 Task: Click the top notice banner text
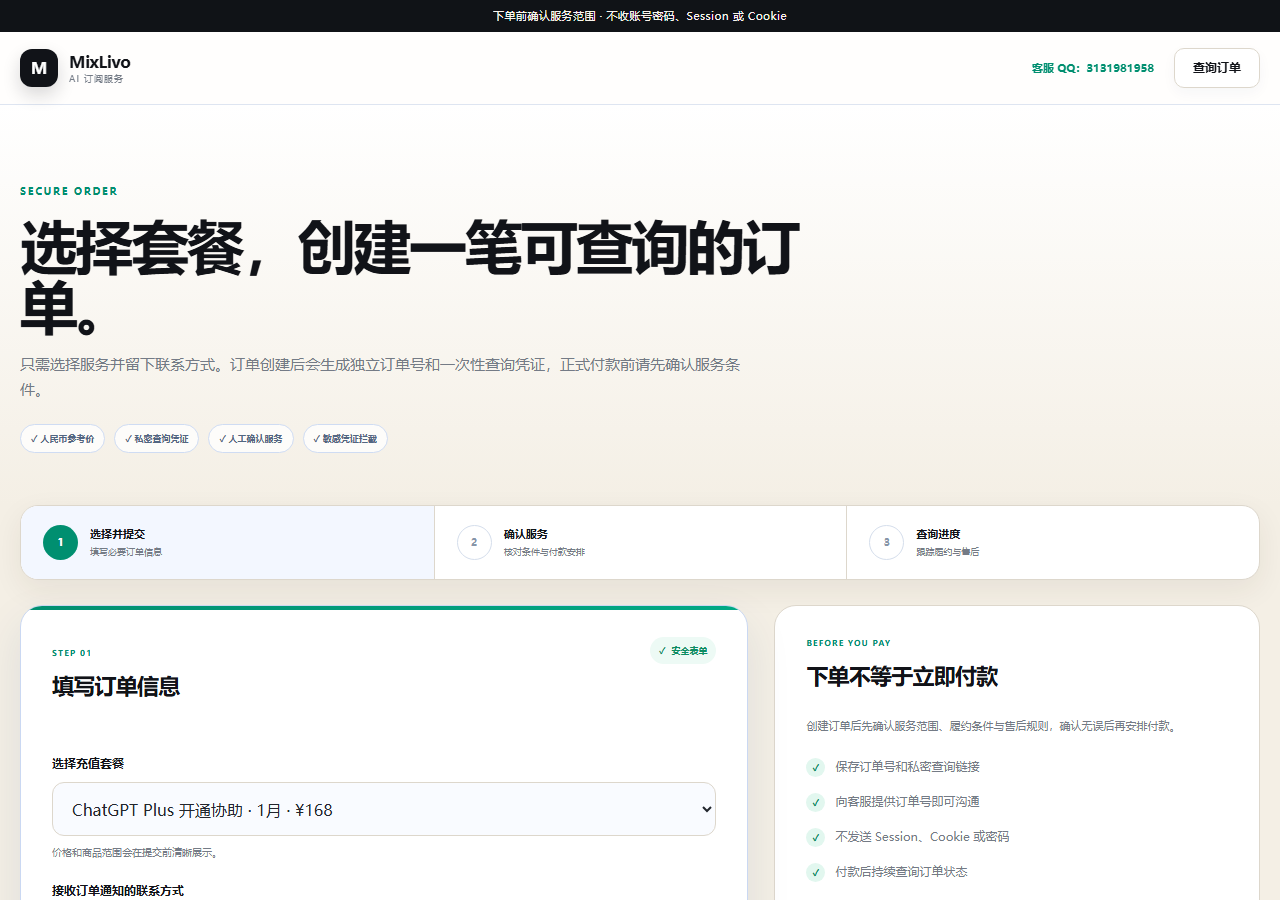coord(640,16)
